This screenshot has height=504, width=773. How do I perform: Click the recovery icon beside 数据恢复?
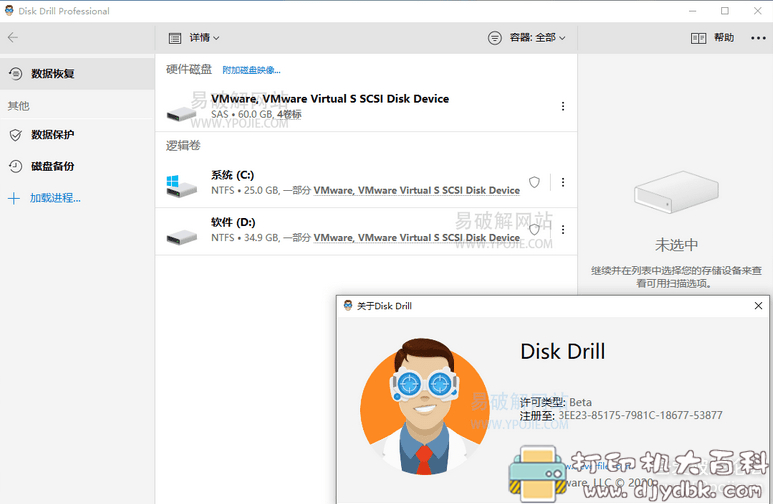[x=15, y=73]
